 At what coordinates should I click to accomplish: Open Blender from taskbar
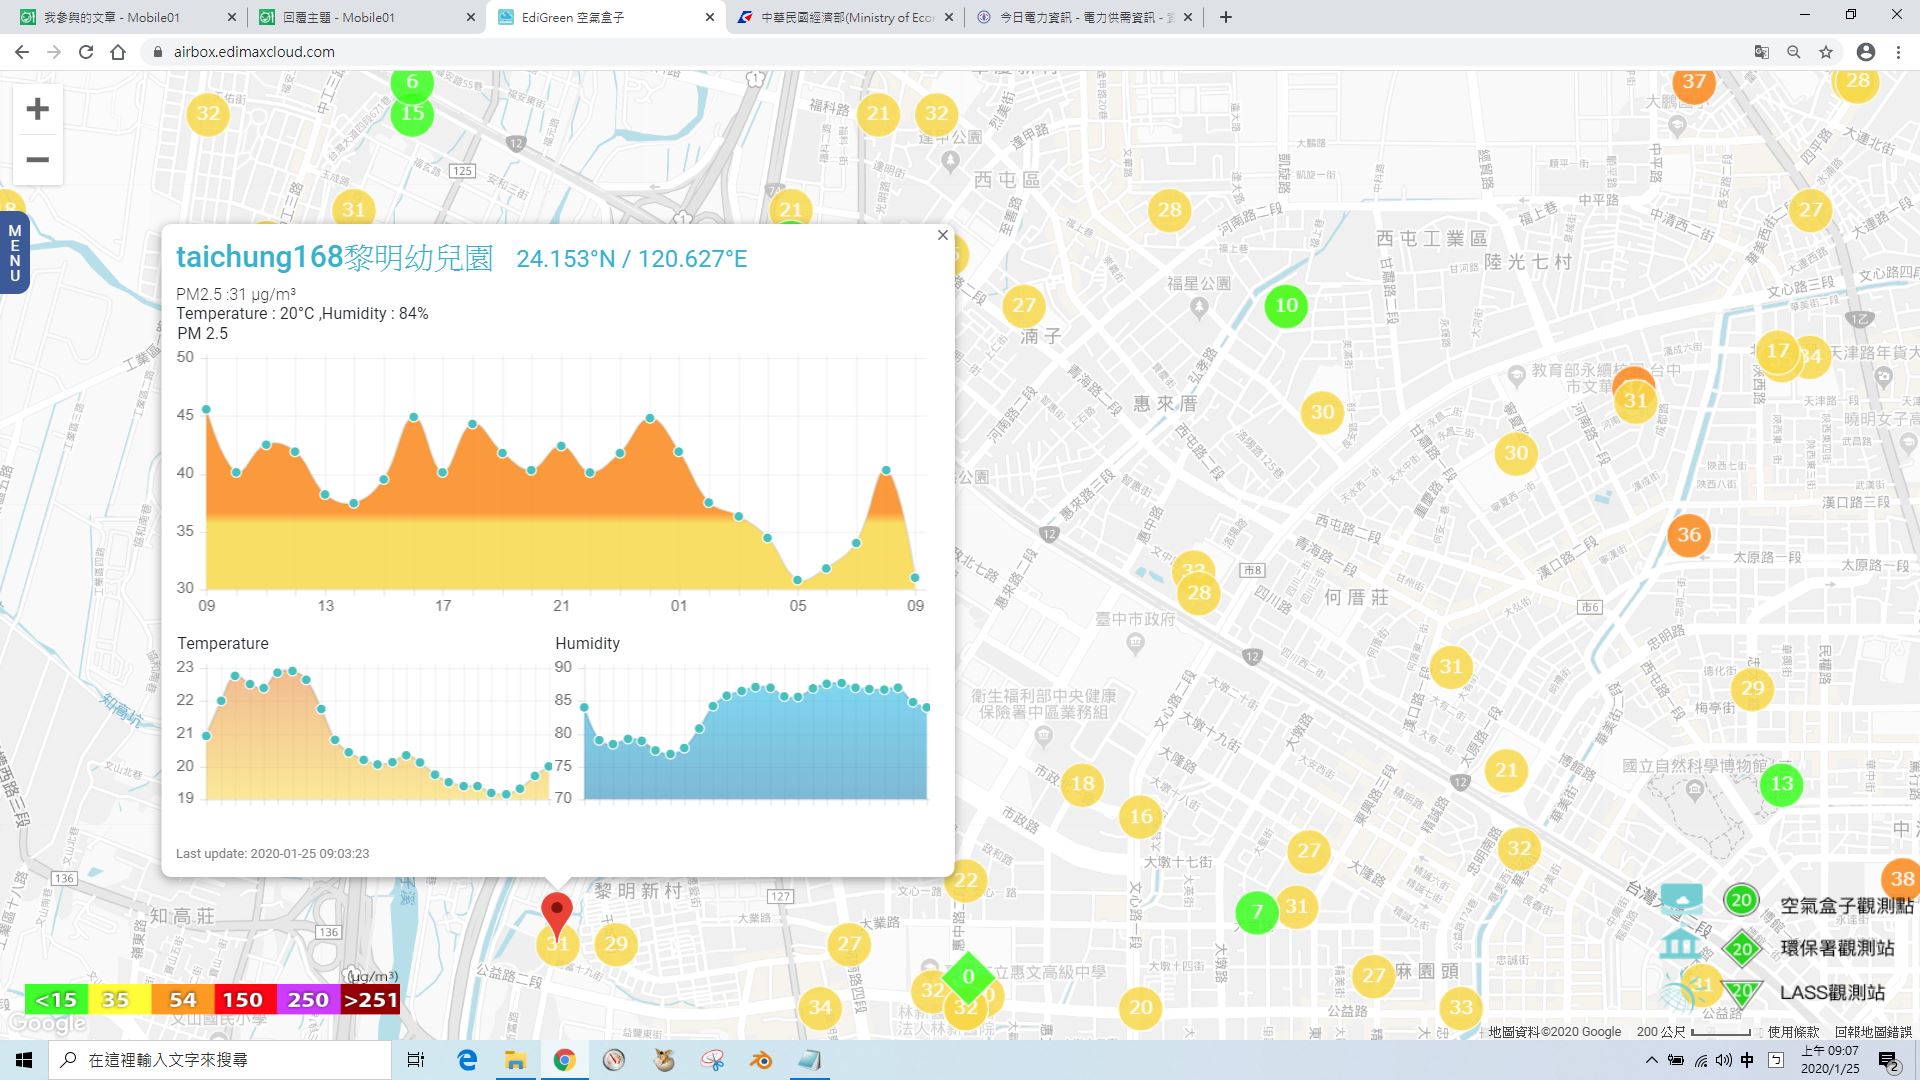(x=761, y=1060)
